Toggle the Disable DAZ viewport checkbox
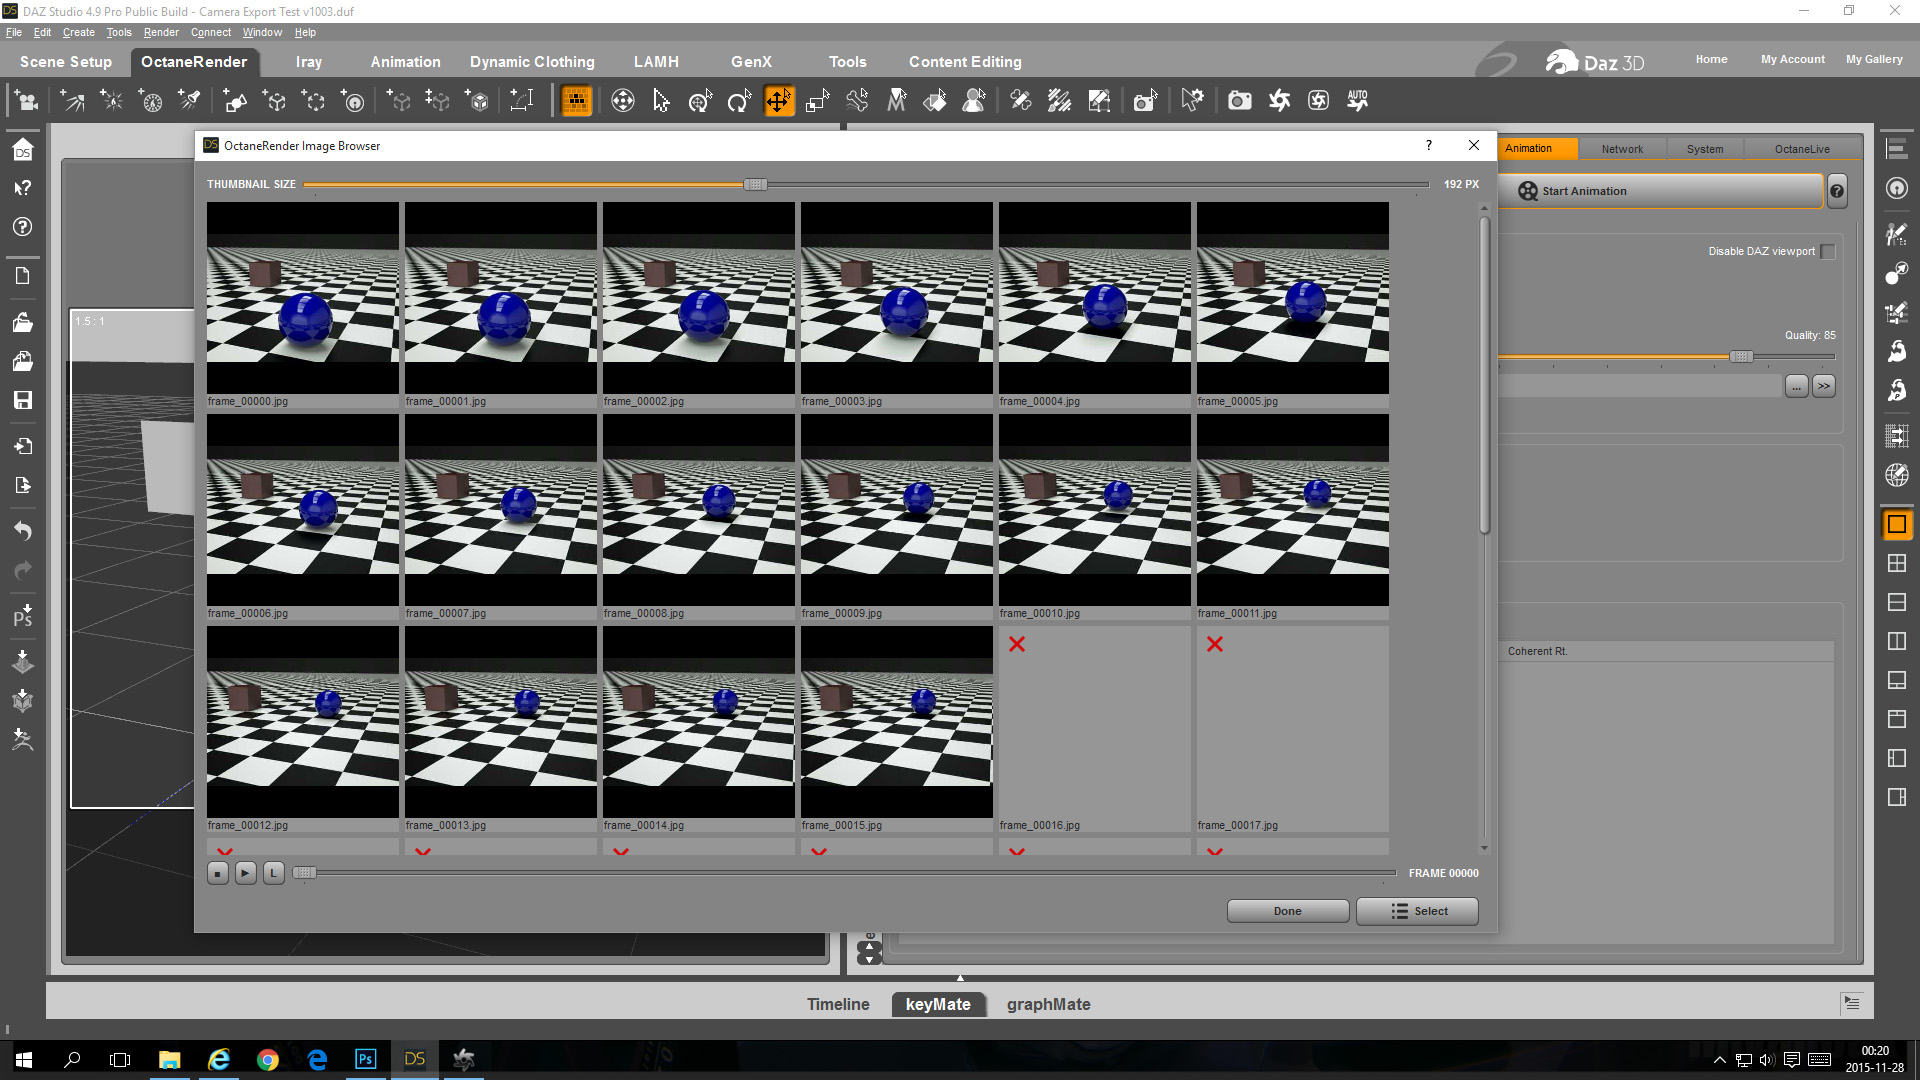This screenshot has height=1080, width=1920. [1828, 252]
